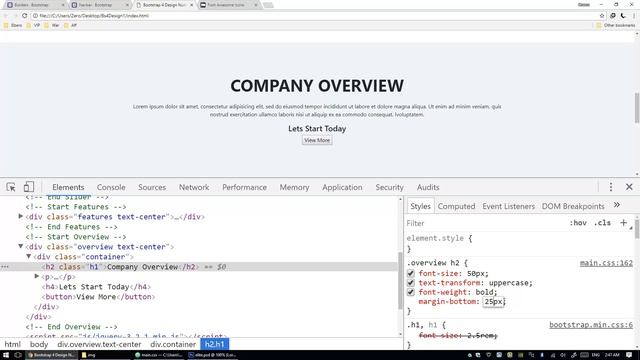Open Cortana search circle on taskbar

tap(18, 355)
